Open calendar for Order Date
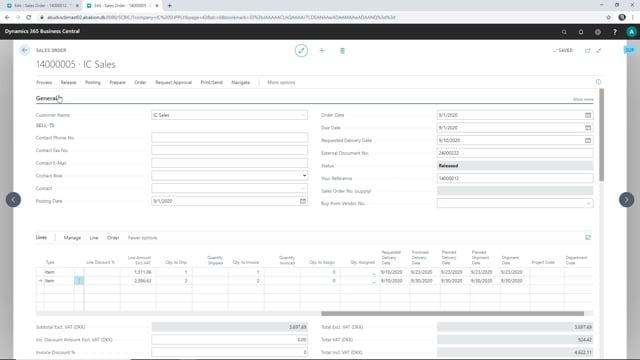 588,115
